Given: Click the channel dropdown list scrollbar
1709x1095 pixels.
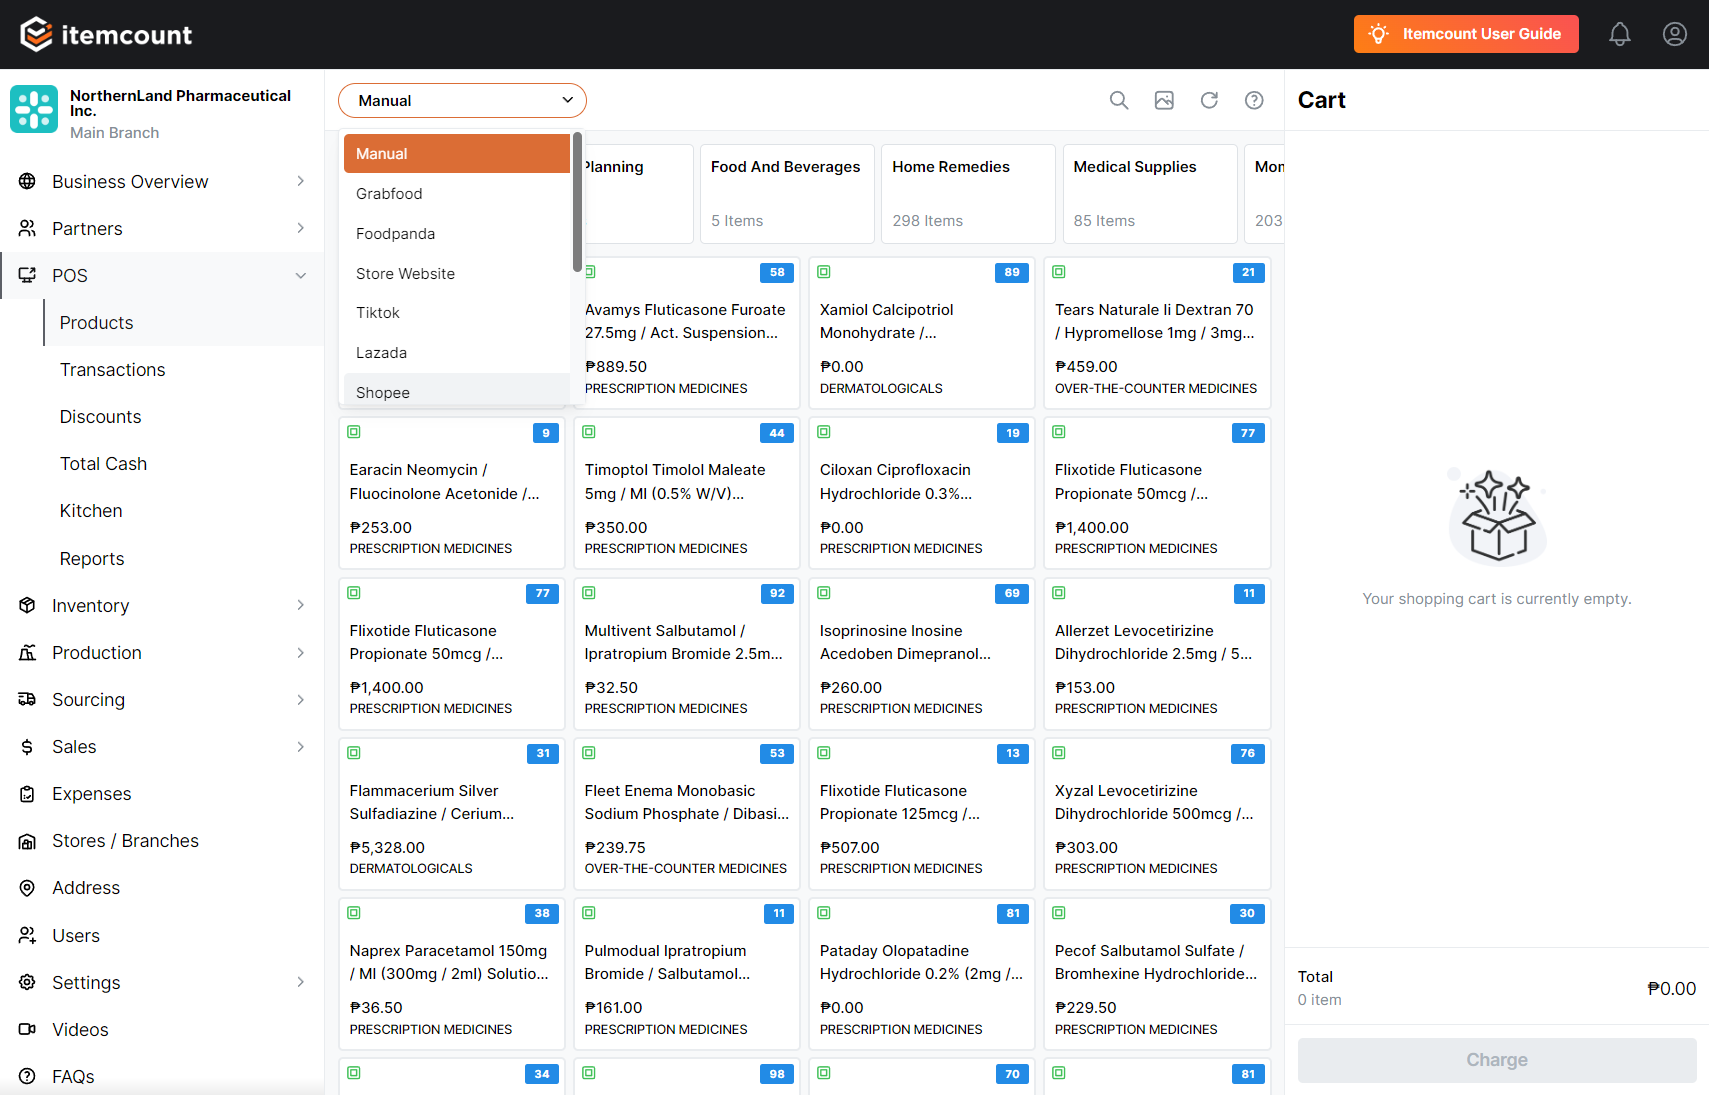Looking at the screenshot, I should (x=577, y=202).
